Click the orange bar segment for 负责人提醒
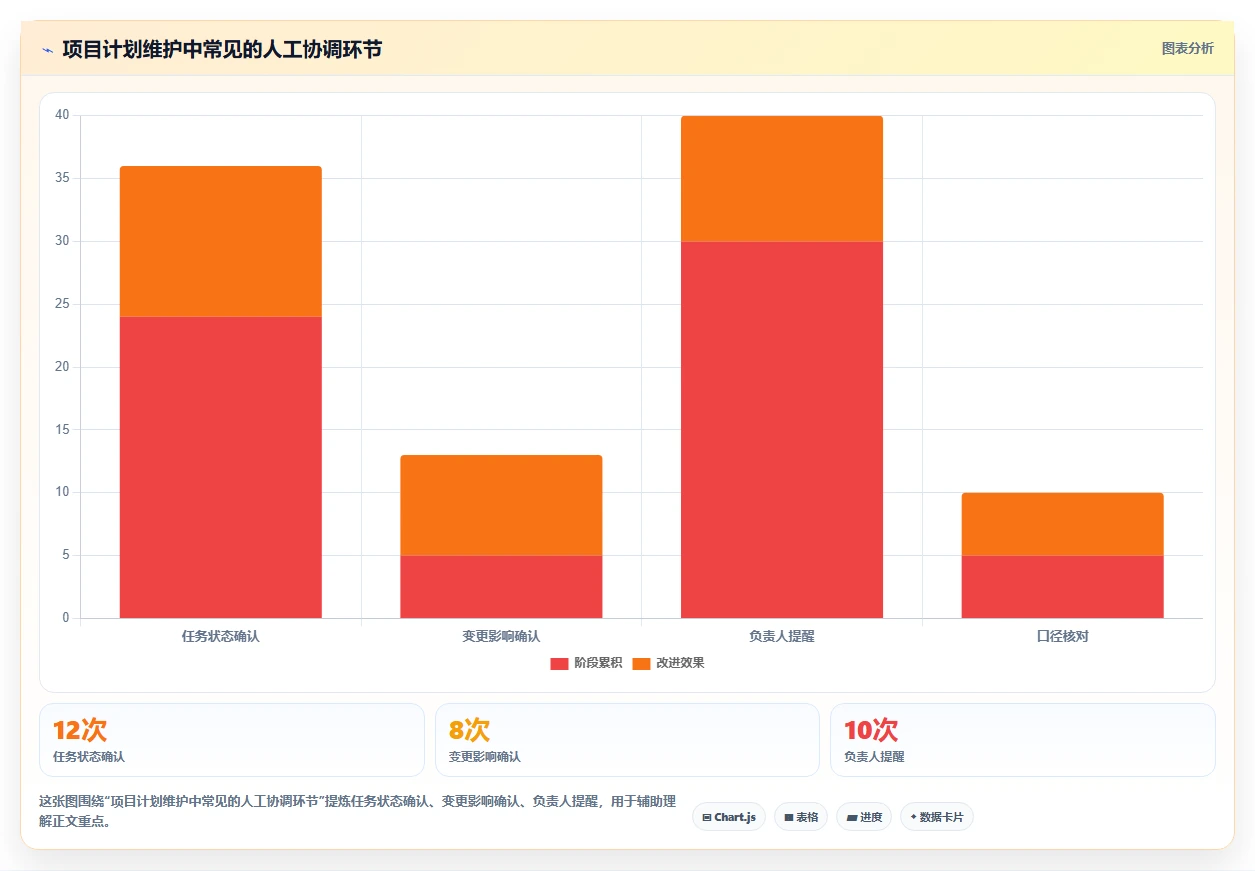 tap(782, 178)
